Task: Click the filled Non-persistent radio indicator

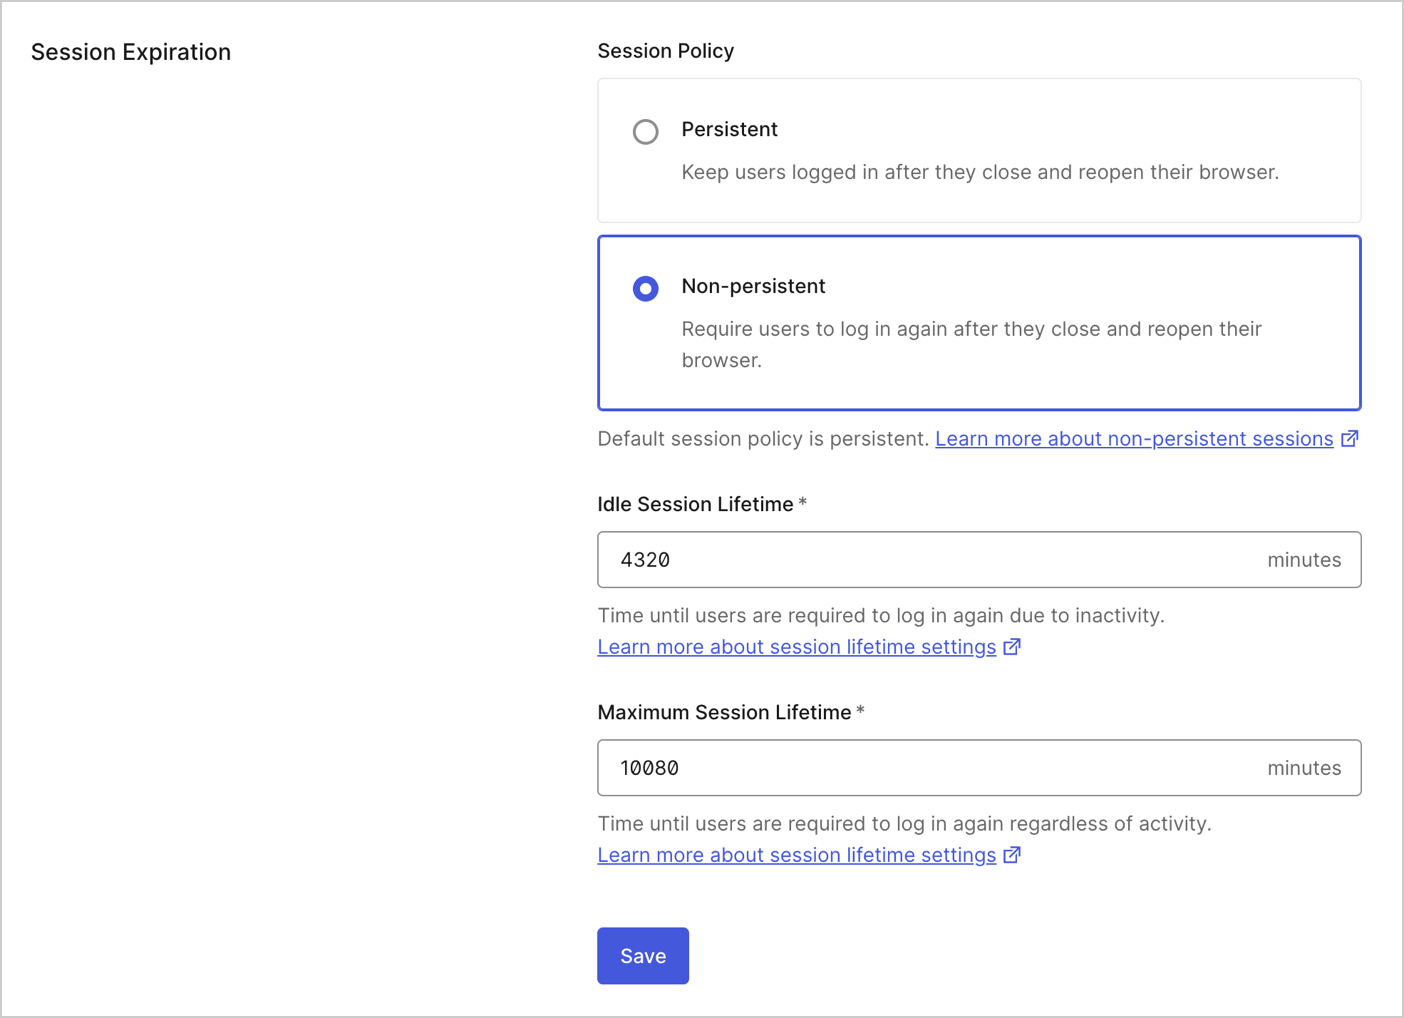Action: 646,288
